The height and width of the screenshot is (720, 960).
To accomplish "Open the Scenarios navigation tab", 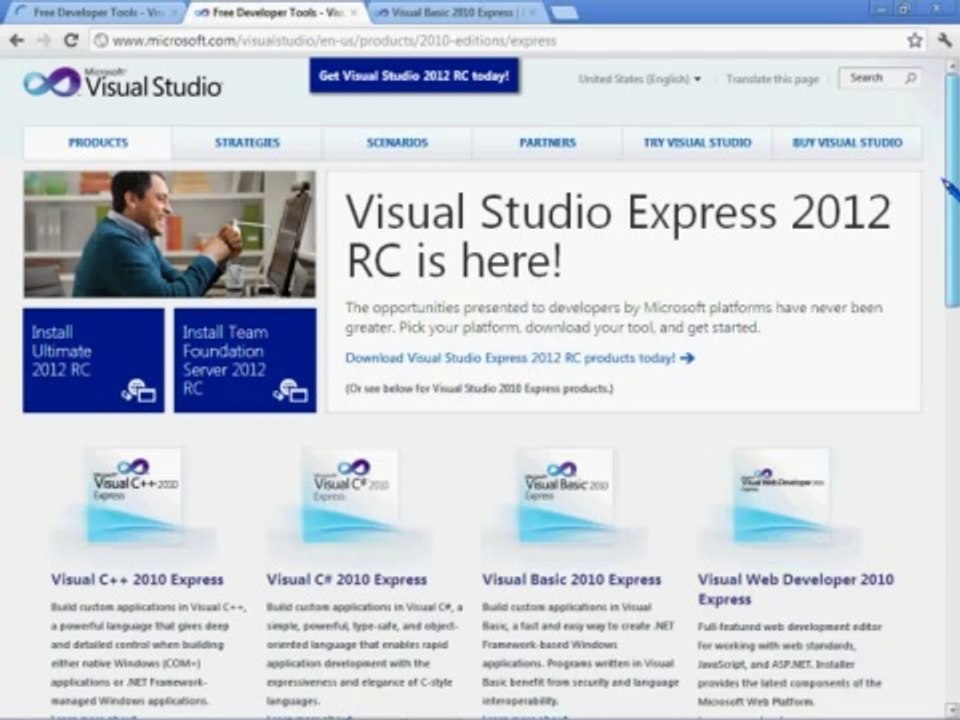I will coord(397,143).
